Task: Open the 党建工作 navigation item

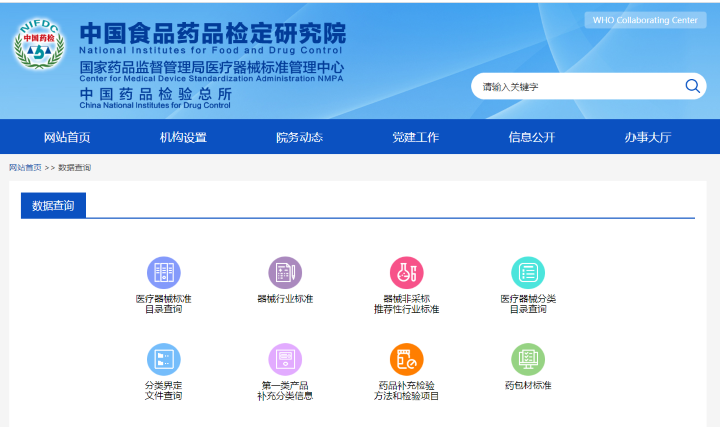Action: click(415, 137)
